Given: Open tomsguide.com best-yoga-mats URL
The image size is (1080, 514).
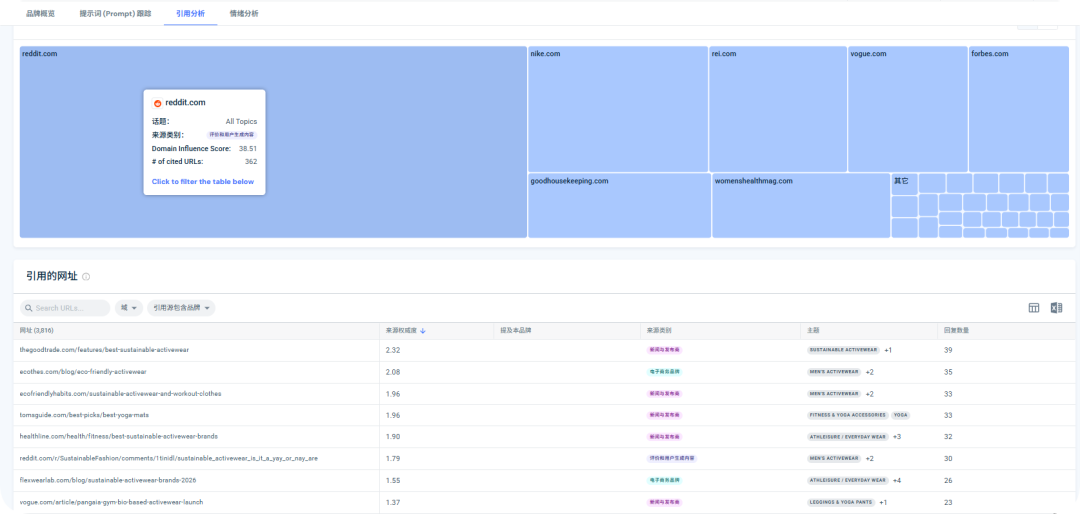Looking at the screenshot, I should pyautogui.click(x=84, y=415).
